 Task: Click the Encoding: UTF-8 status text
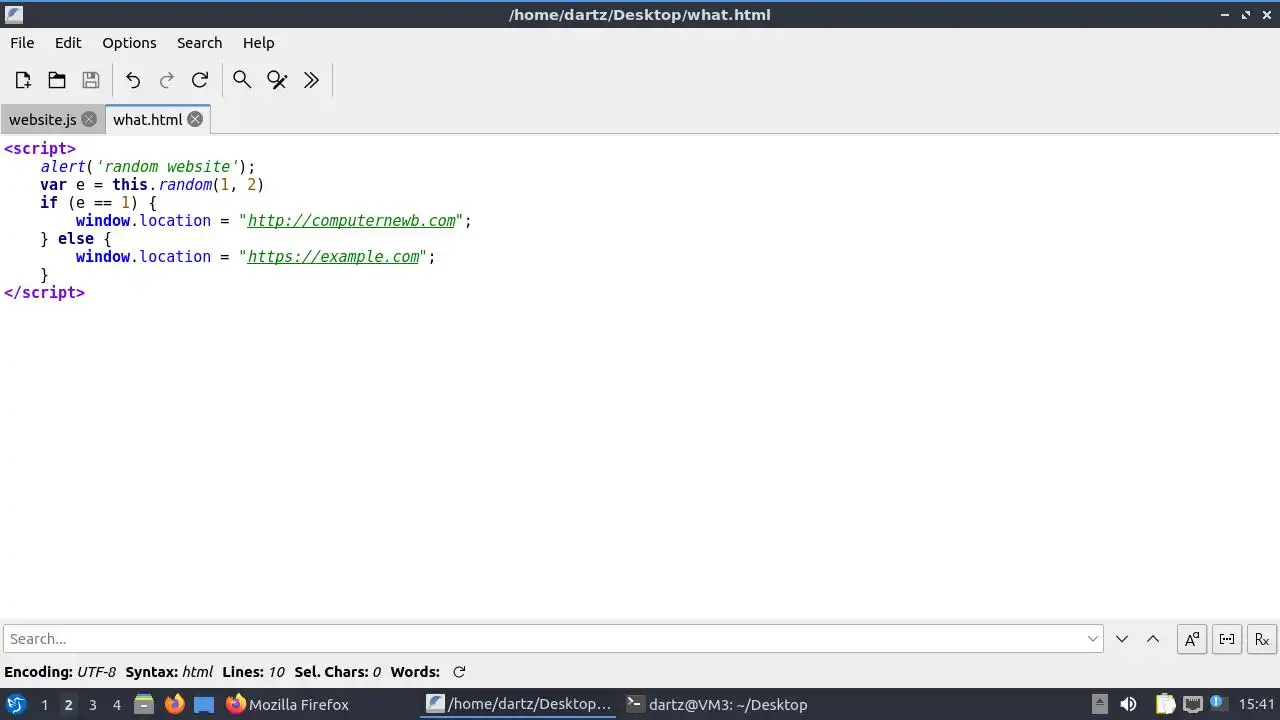(60, 672)
